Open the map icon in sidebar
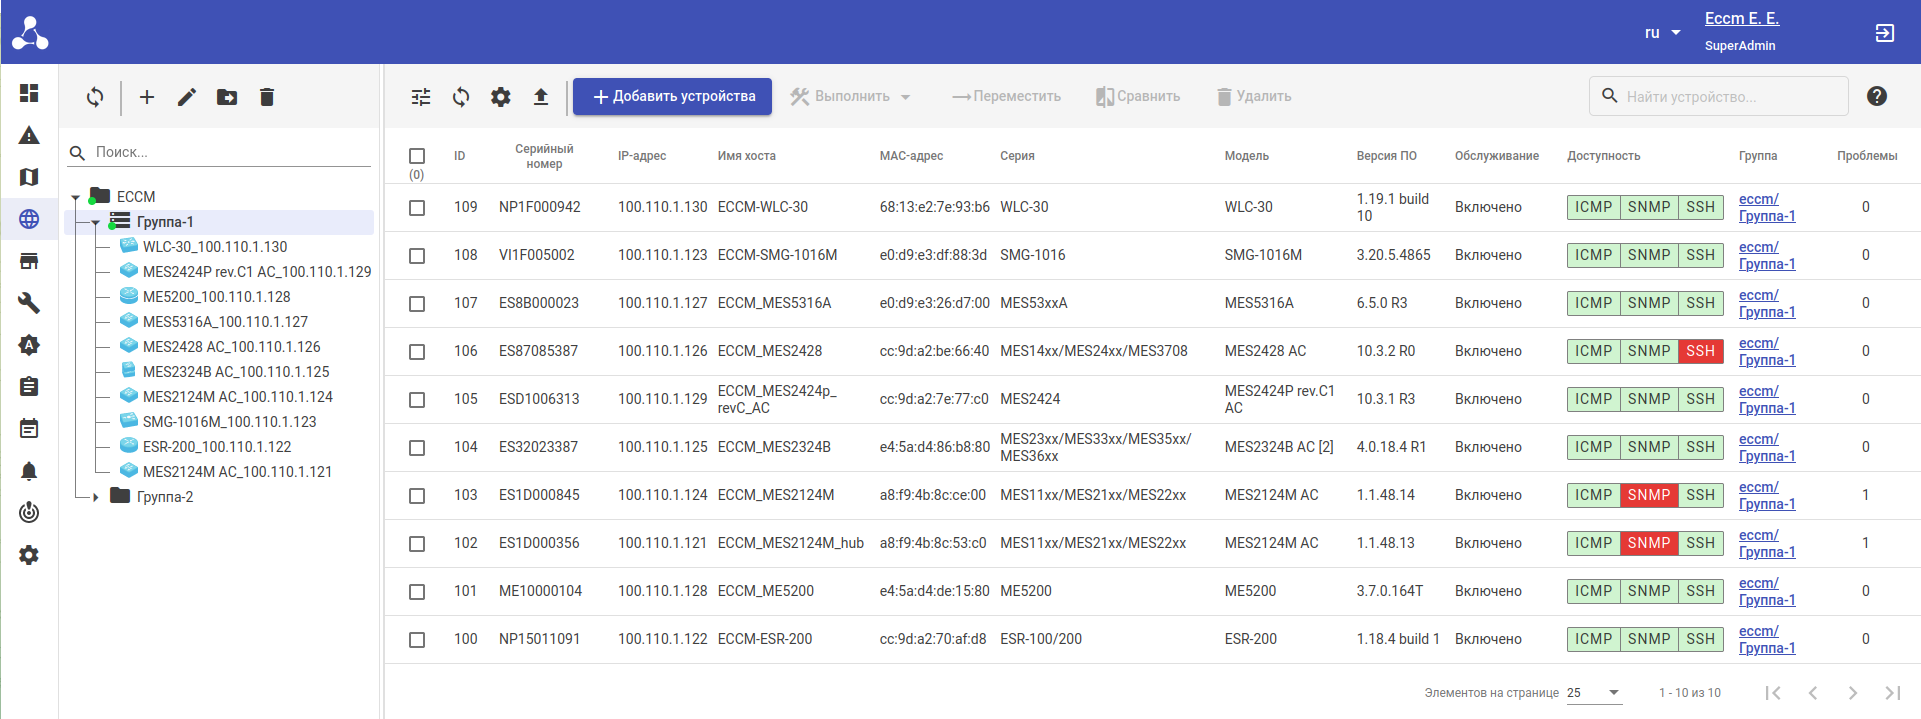 [29, 177]
